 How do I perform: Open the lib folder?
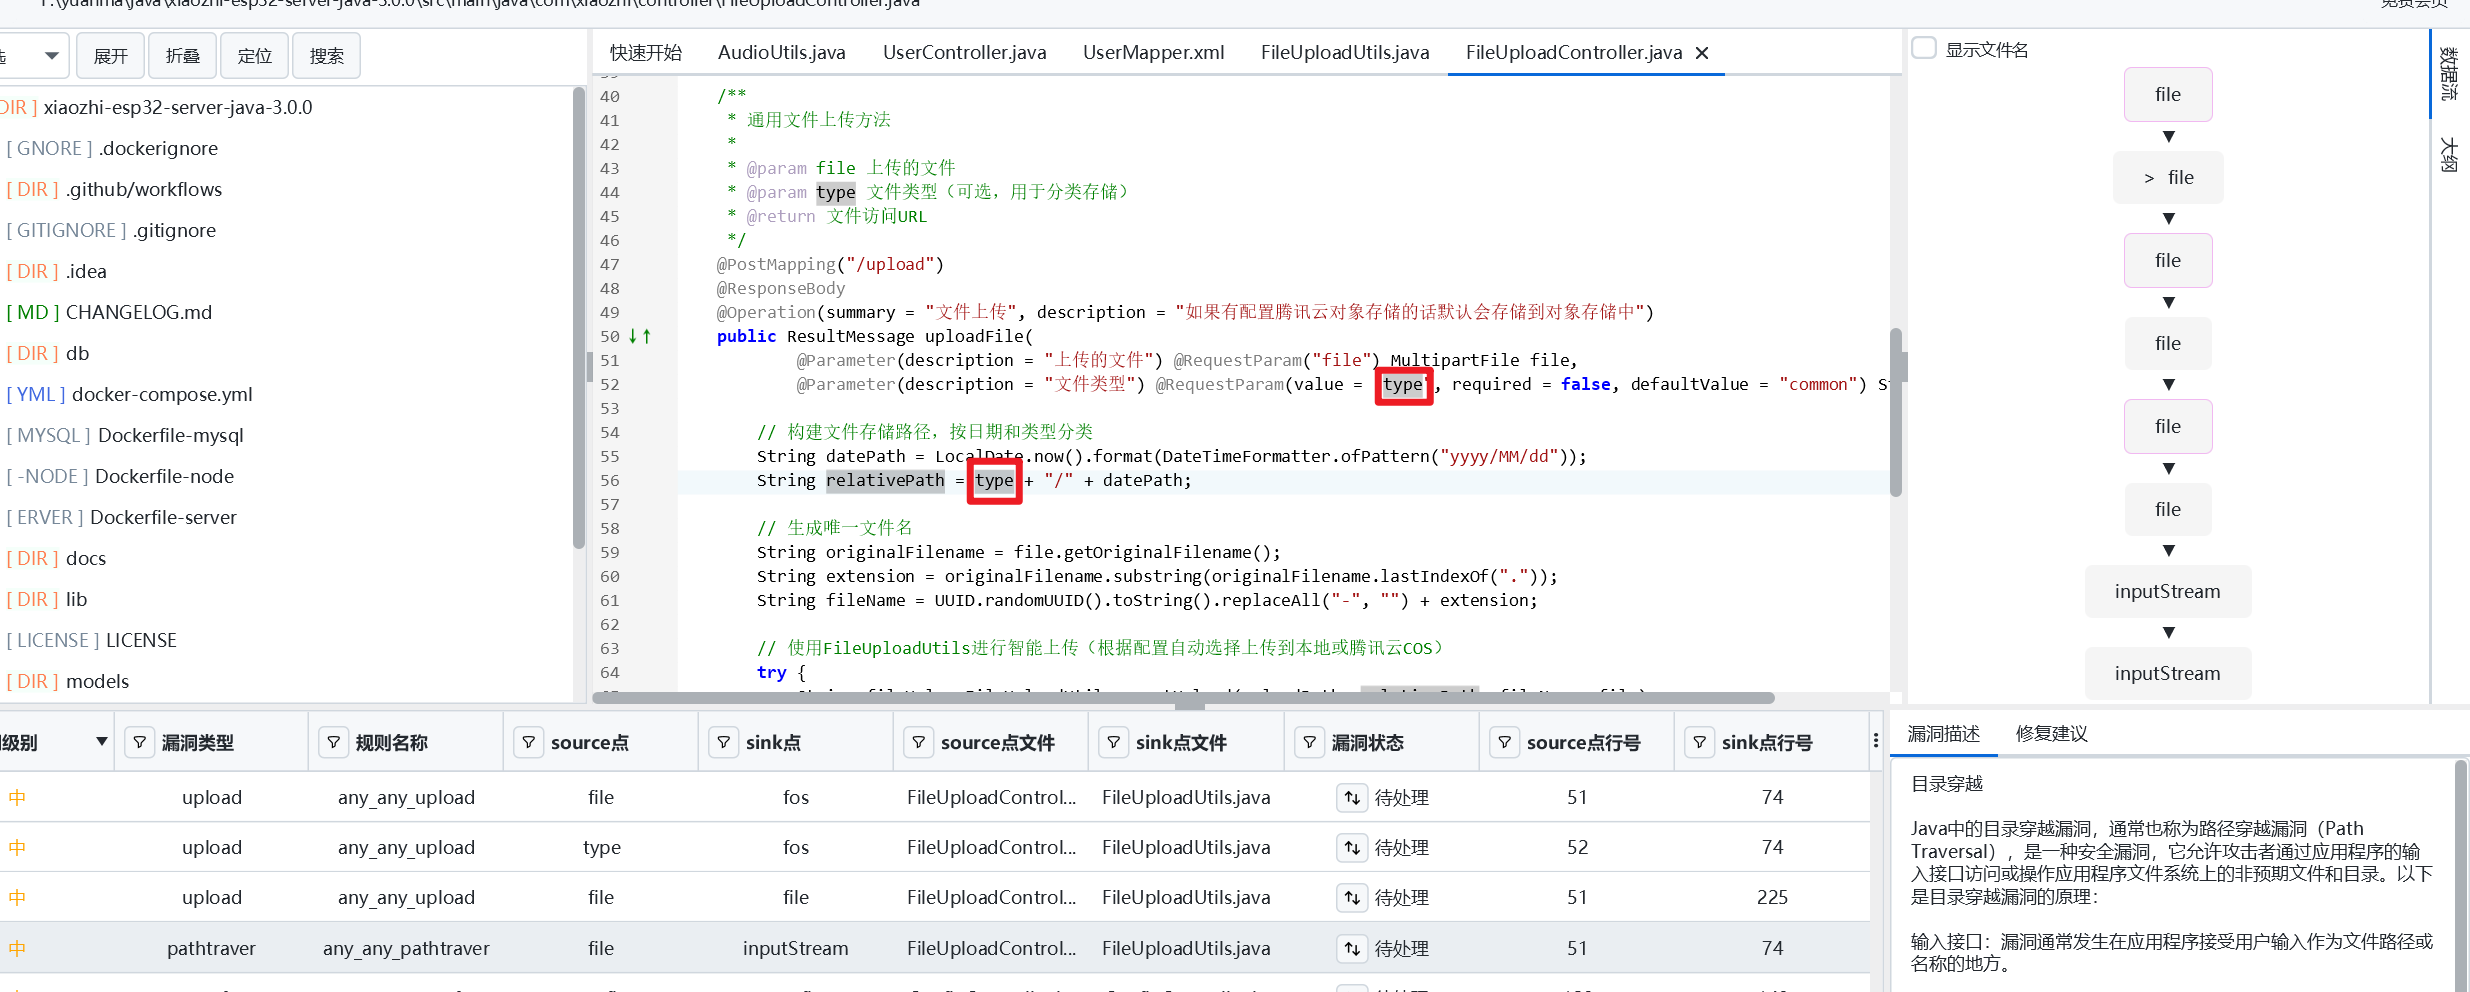(x=47, y=600)
